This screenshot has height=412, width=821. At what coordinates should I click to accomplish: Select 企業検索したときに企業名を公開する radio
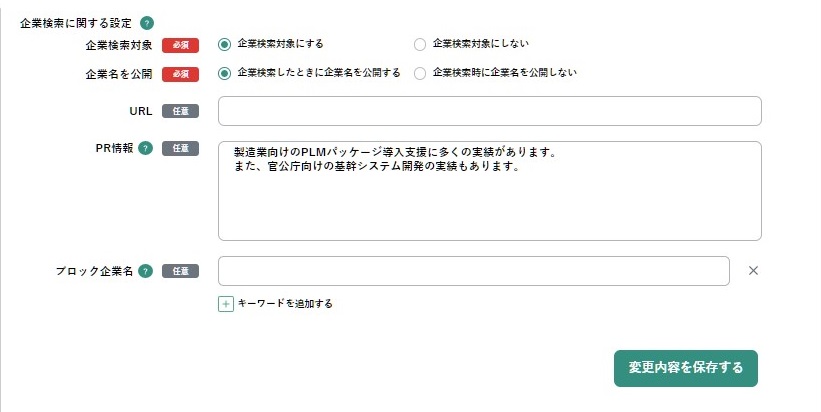click(x=224, y=73)
